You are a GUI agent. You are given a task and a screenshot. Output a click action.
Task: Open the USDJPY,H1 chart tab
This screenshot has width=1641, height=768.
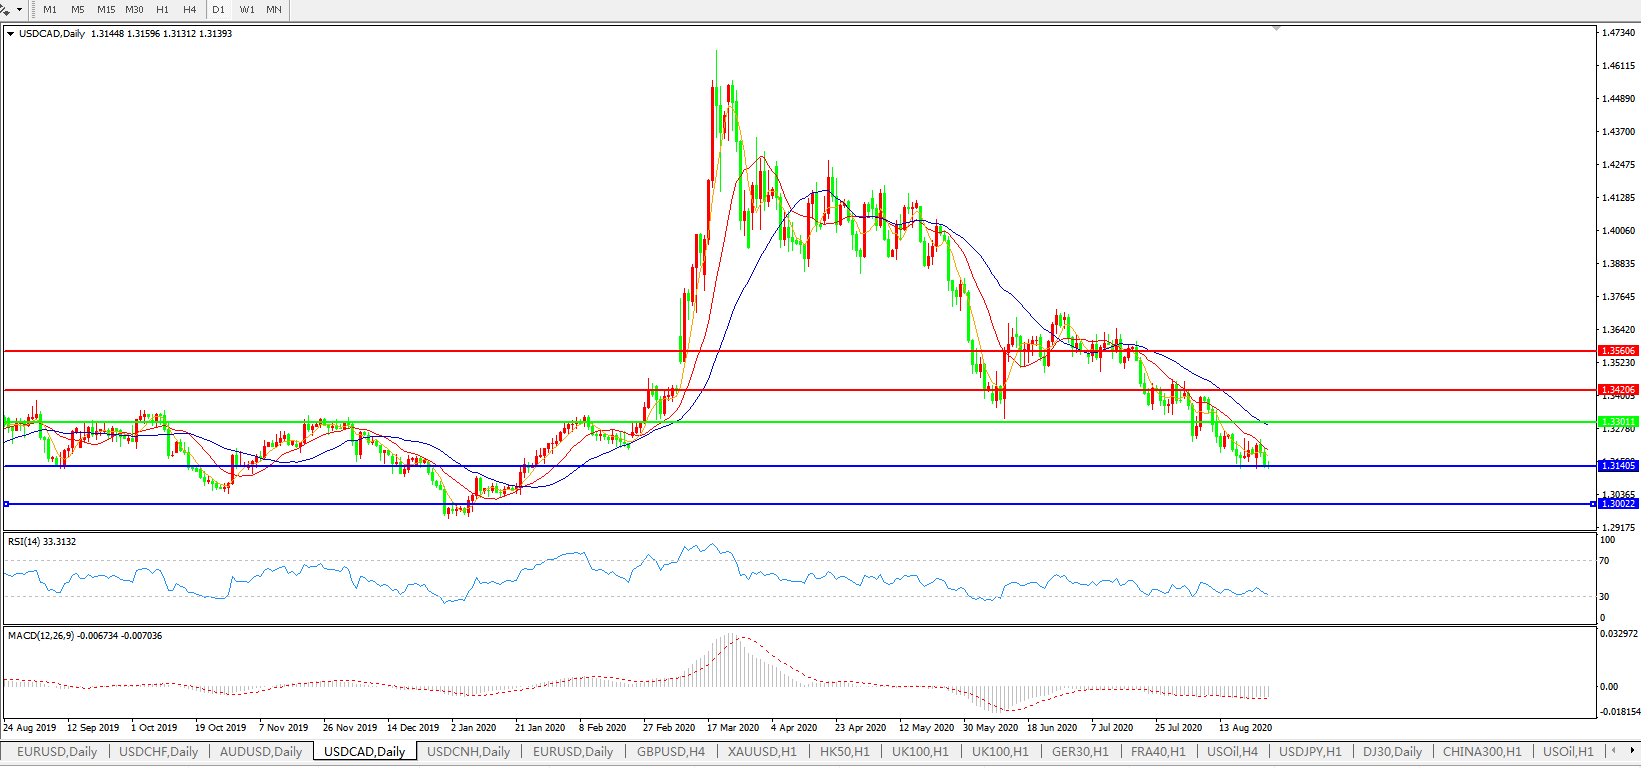click(1310, 751)
